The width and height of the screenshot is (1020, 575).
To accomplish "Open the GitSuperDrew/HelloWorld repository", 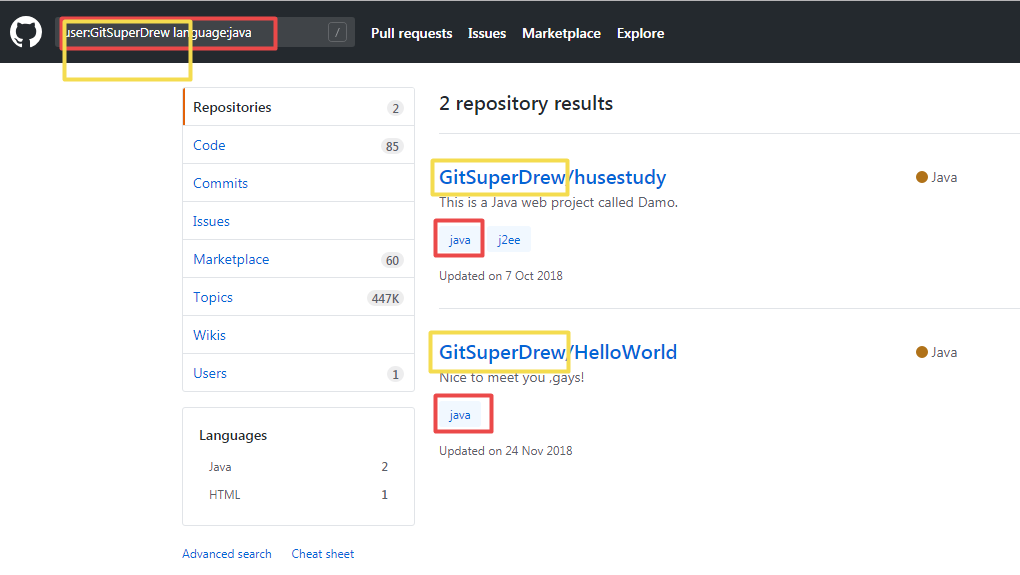I will [x=557, y=352].
